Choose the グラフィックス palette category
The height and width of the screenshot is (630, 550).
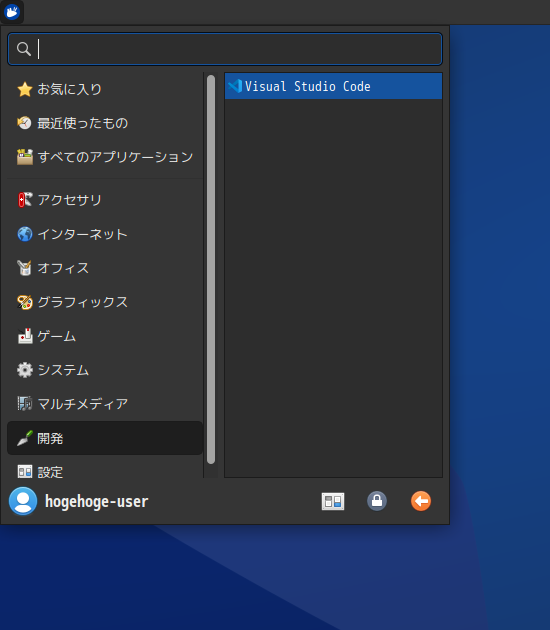[x=105, y=302]
